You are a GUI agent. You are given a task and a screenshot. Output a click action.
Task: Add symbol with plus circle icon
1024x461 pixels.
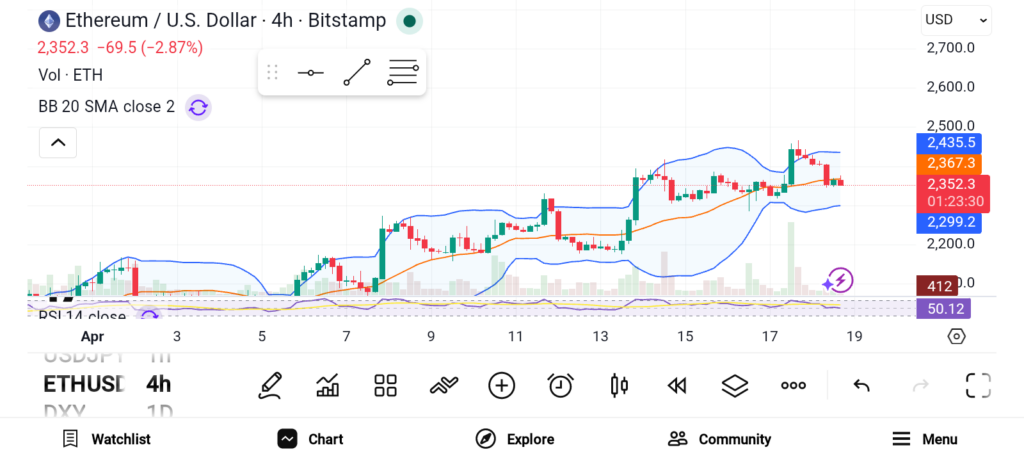pyautogui.click(x=501, y=385)
